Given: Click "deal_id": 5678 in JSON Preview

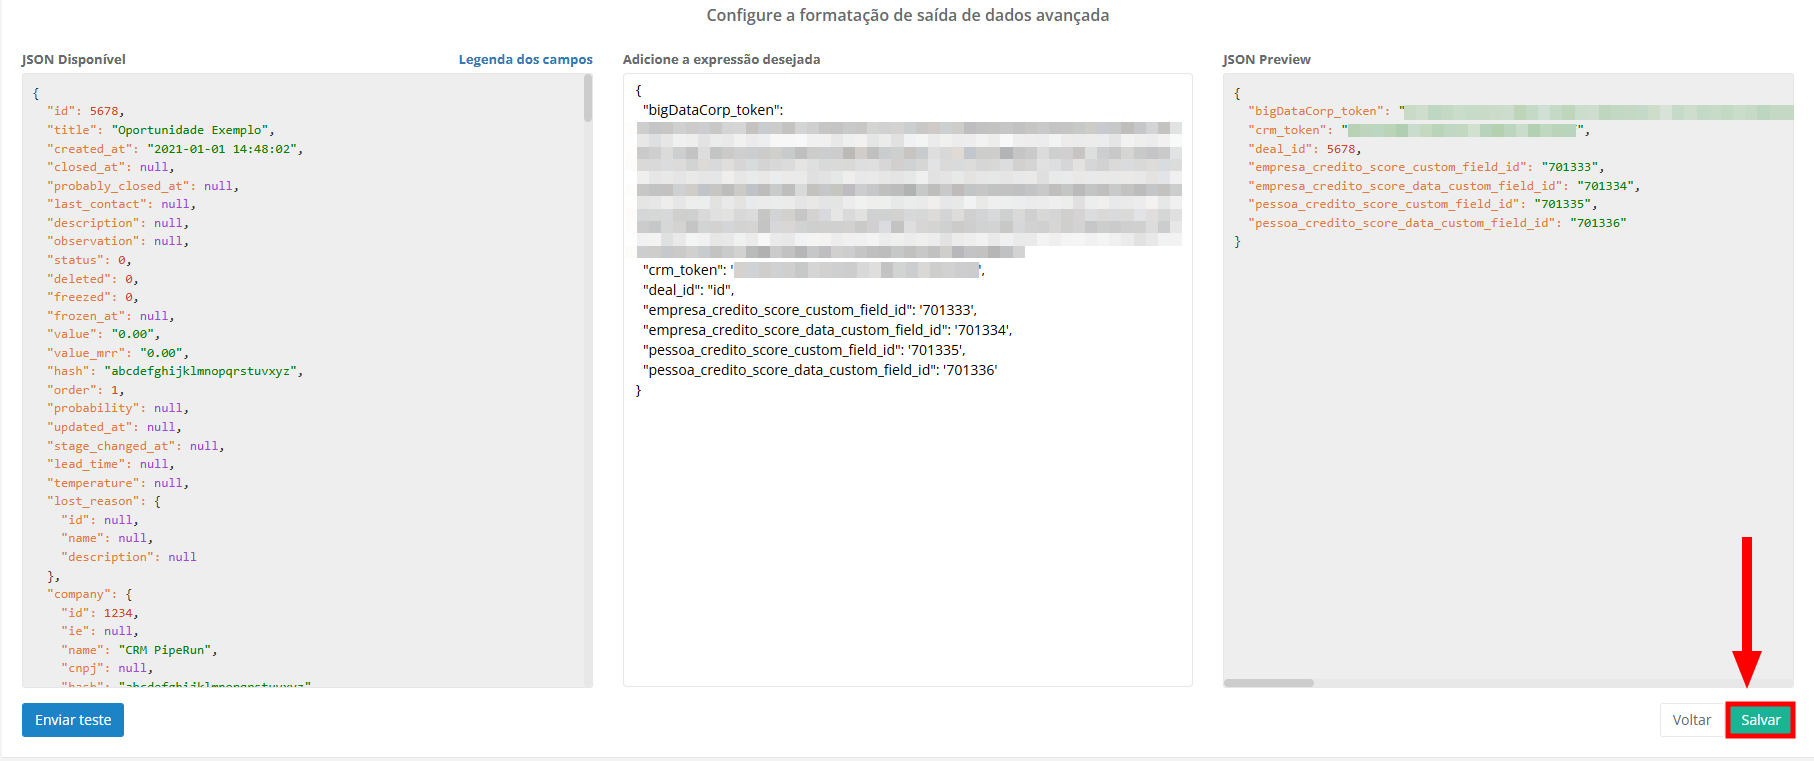Looking at the screenshot, I should point(1304,149).
